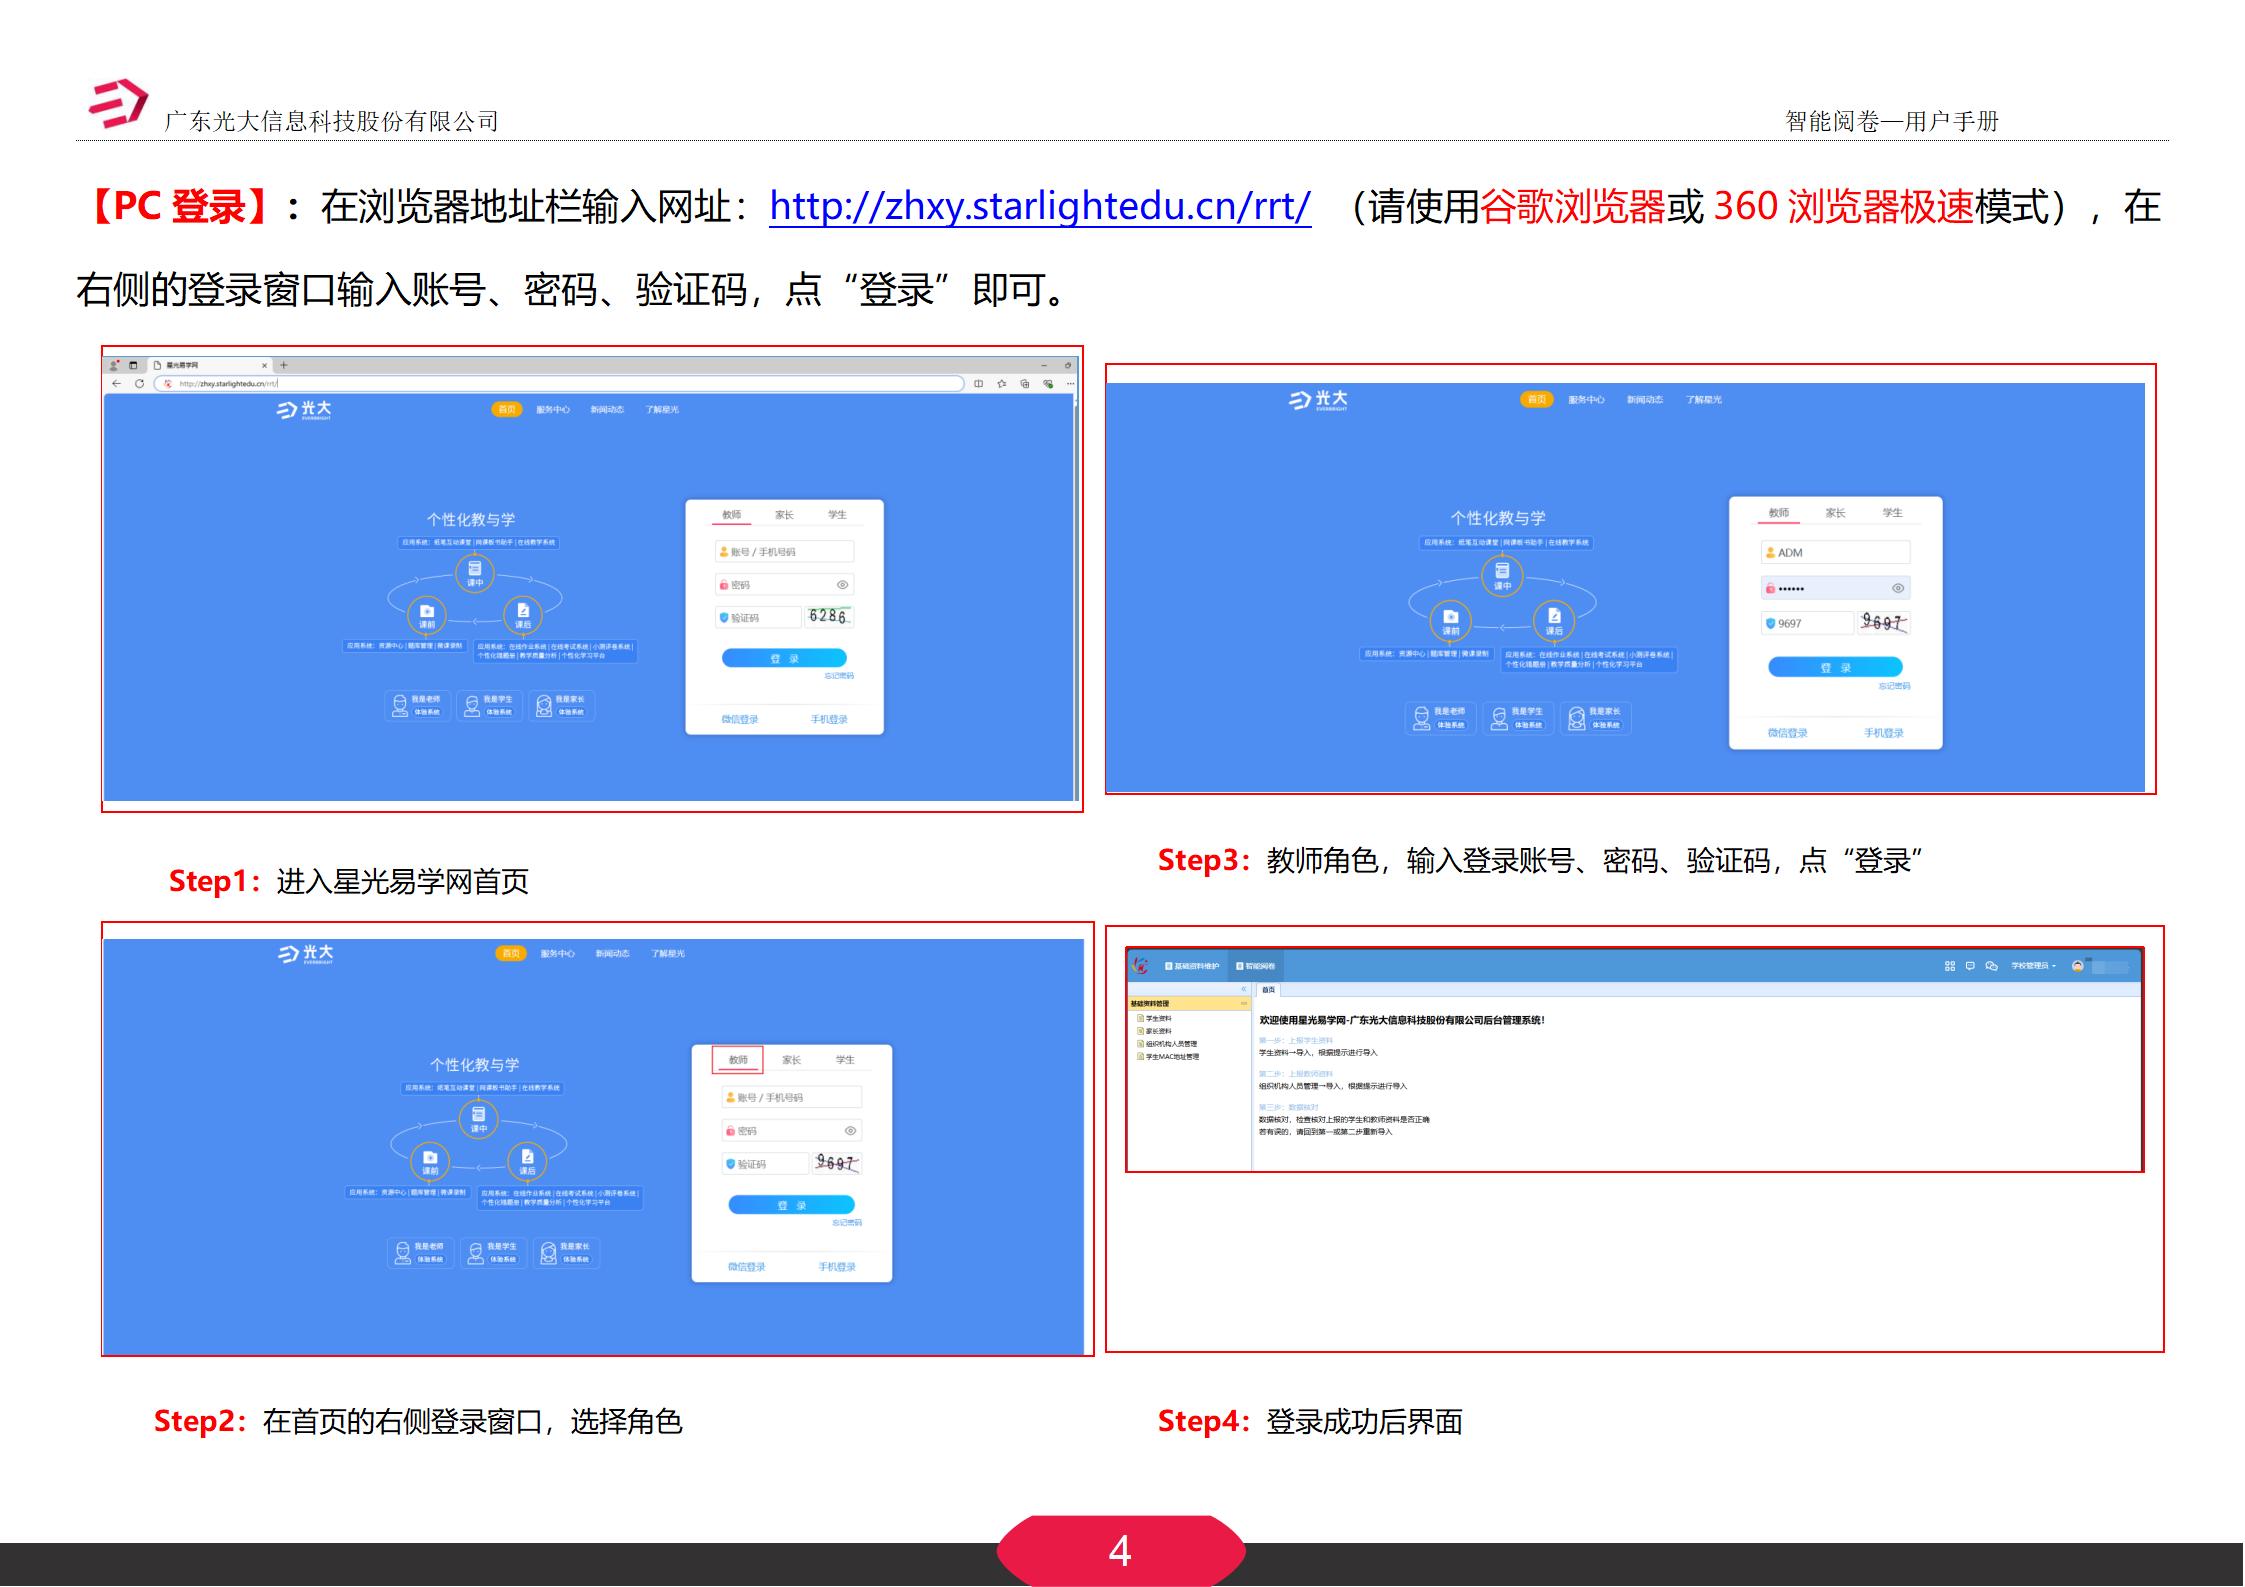The width and height of the screenshot is (2245, 1587).
Task: Select the 智能阅卷 menu in Step4 top bar
Action: pyautogui.click(x=1257, y=966)
